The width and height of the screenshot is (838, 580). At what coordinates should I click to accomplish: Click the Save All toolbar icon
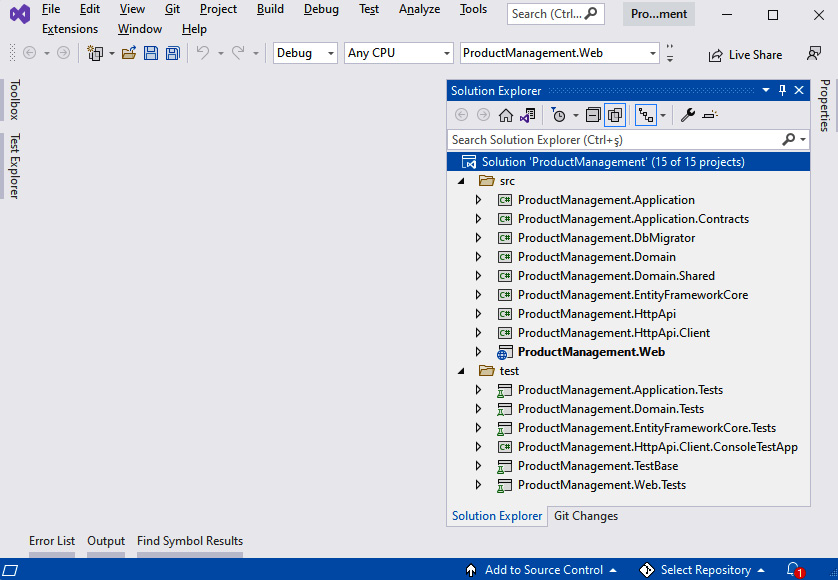click(172, 53)
